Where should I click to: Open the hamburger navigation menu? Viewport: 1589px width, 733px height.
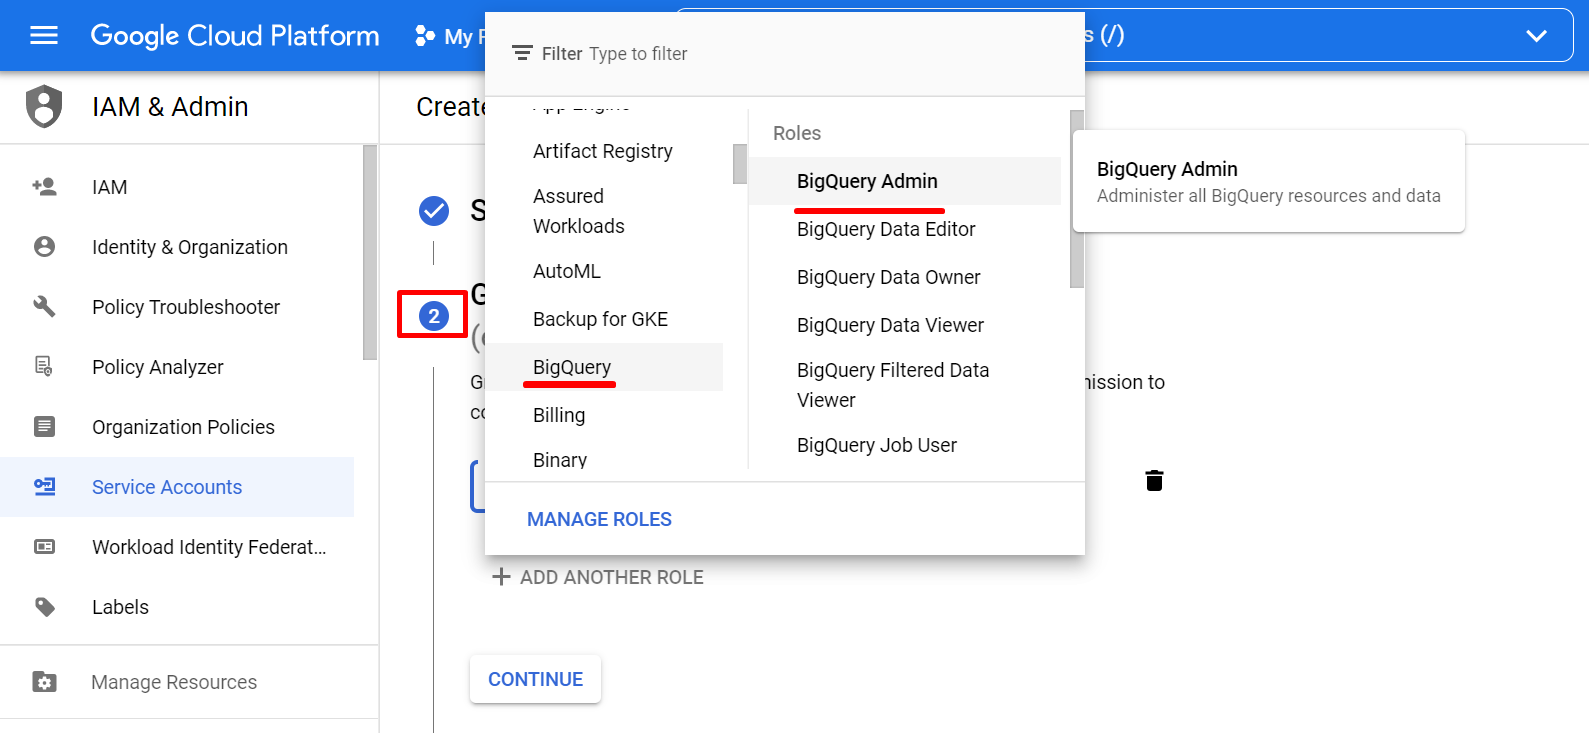click(x=44, y=36)
